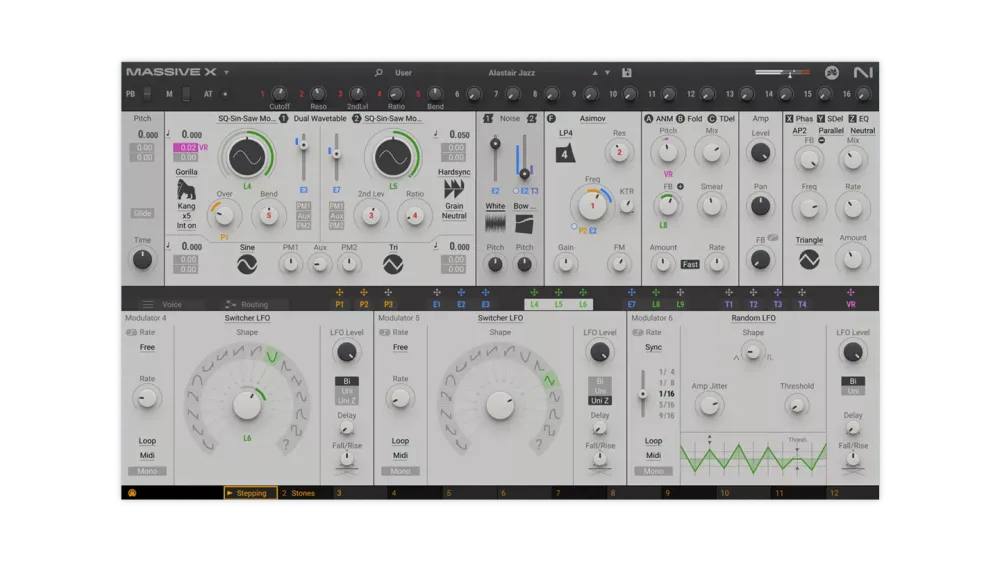
Task: Select the Tri phase modulation oscillator icon
Action: tap(393, 264)
